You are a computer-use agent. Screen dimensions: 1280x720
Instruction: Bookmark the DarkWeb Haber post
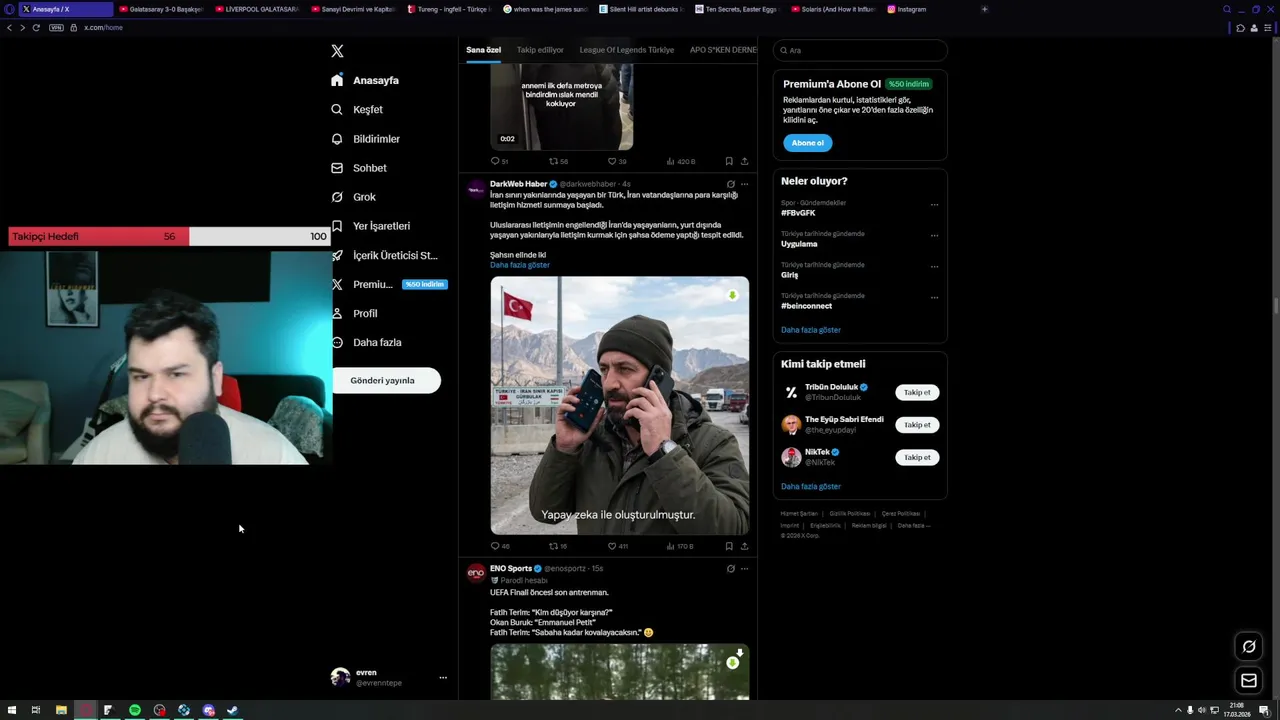pos(729,546)
